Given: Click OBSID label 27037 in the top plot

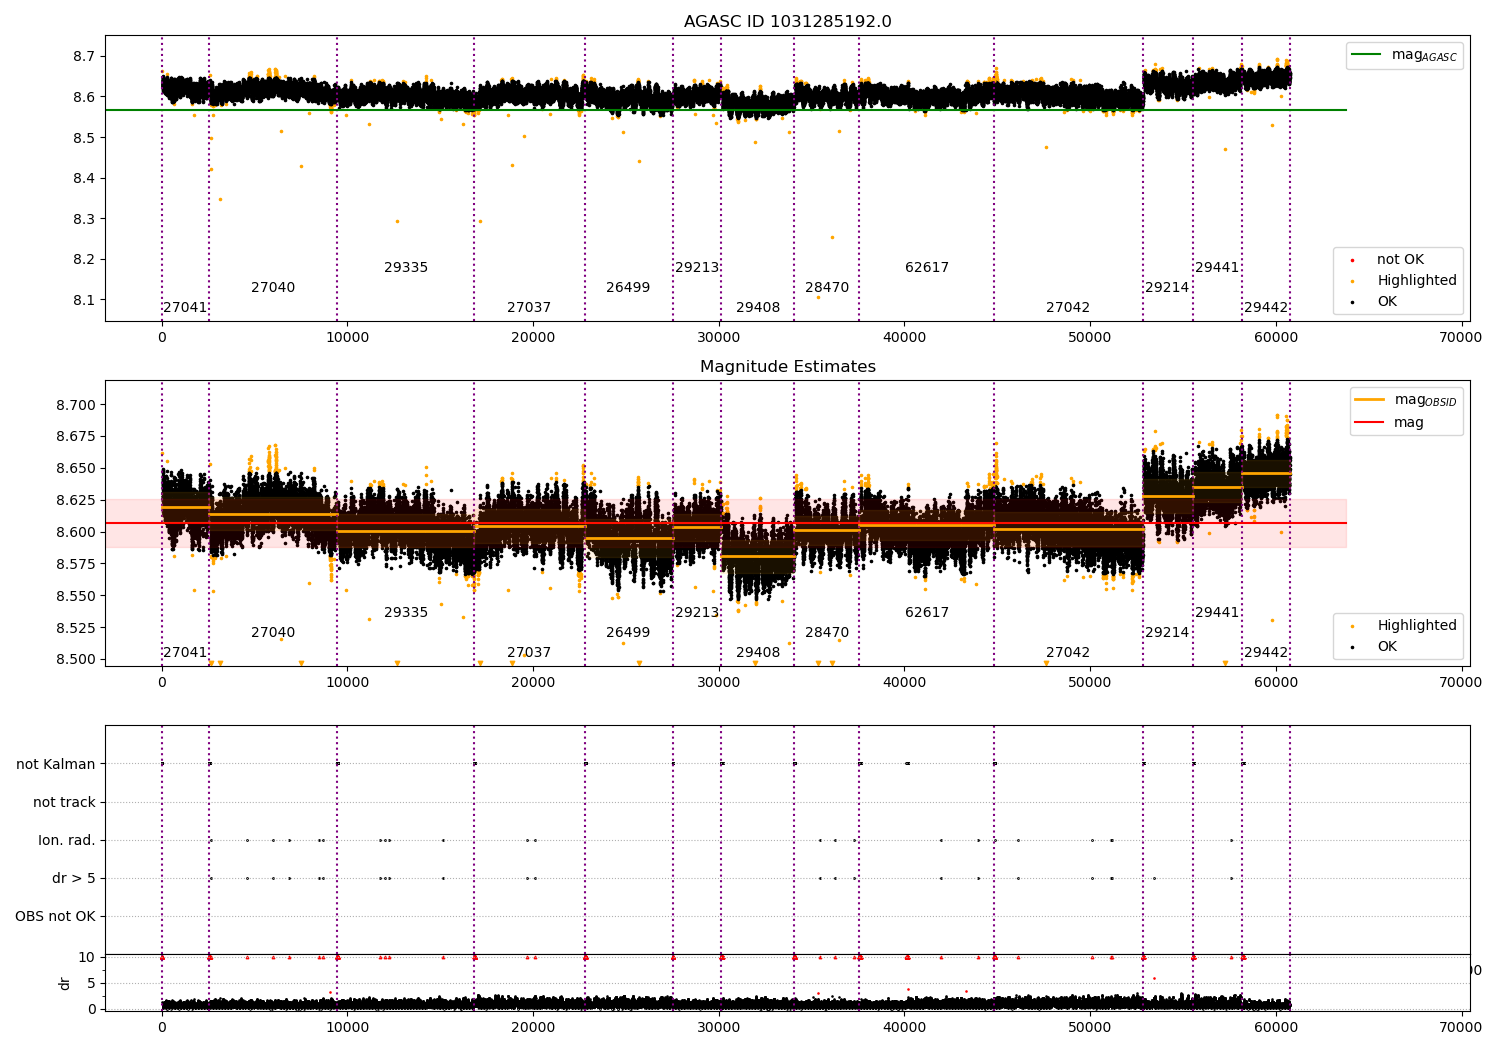Looking at the screenshot, I should click(529, 308).
